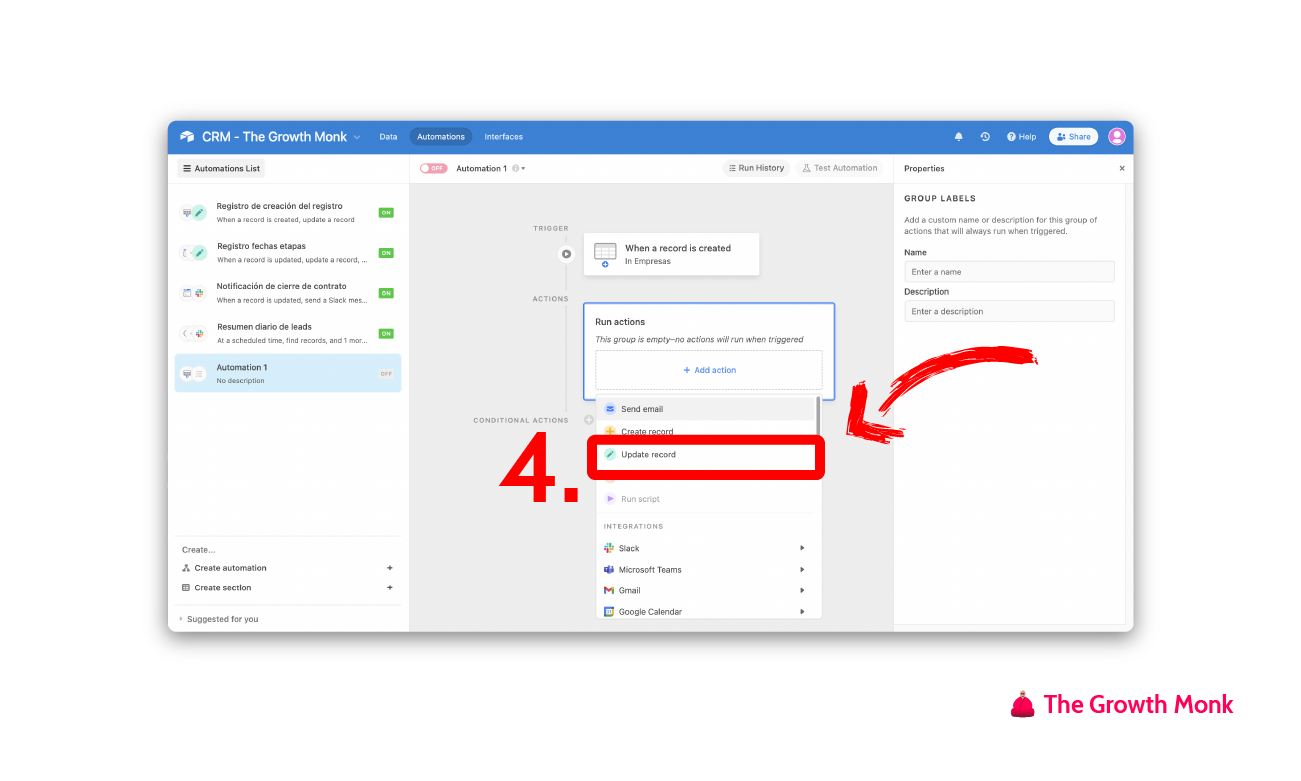Open the notifications bell icon
The image size is (1301, 781).
tap(959, 137)
